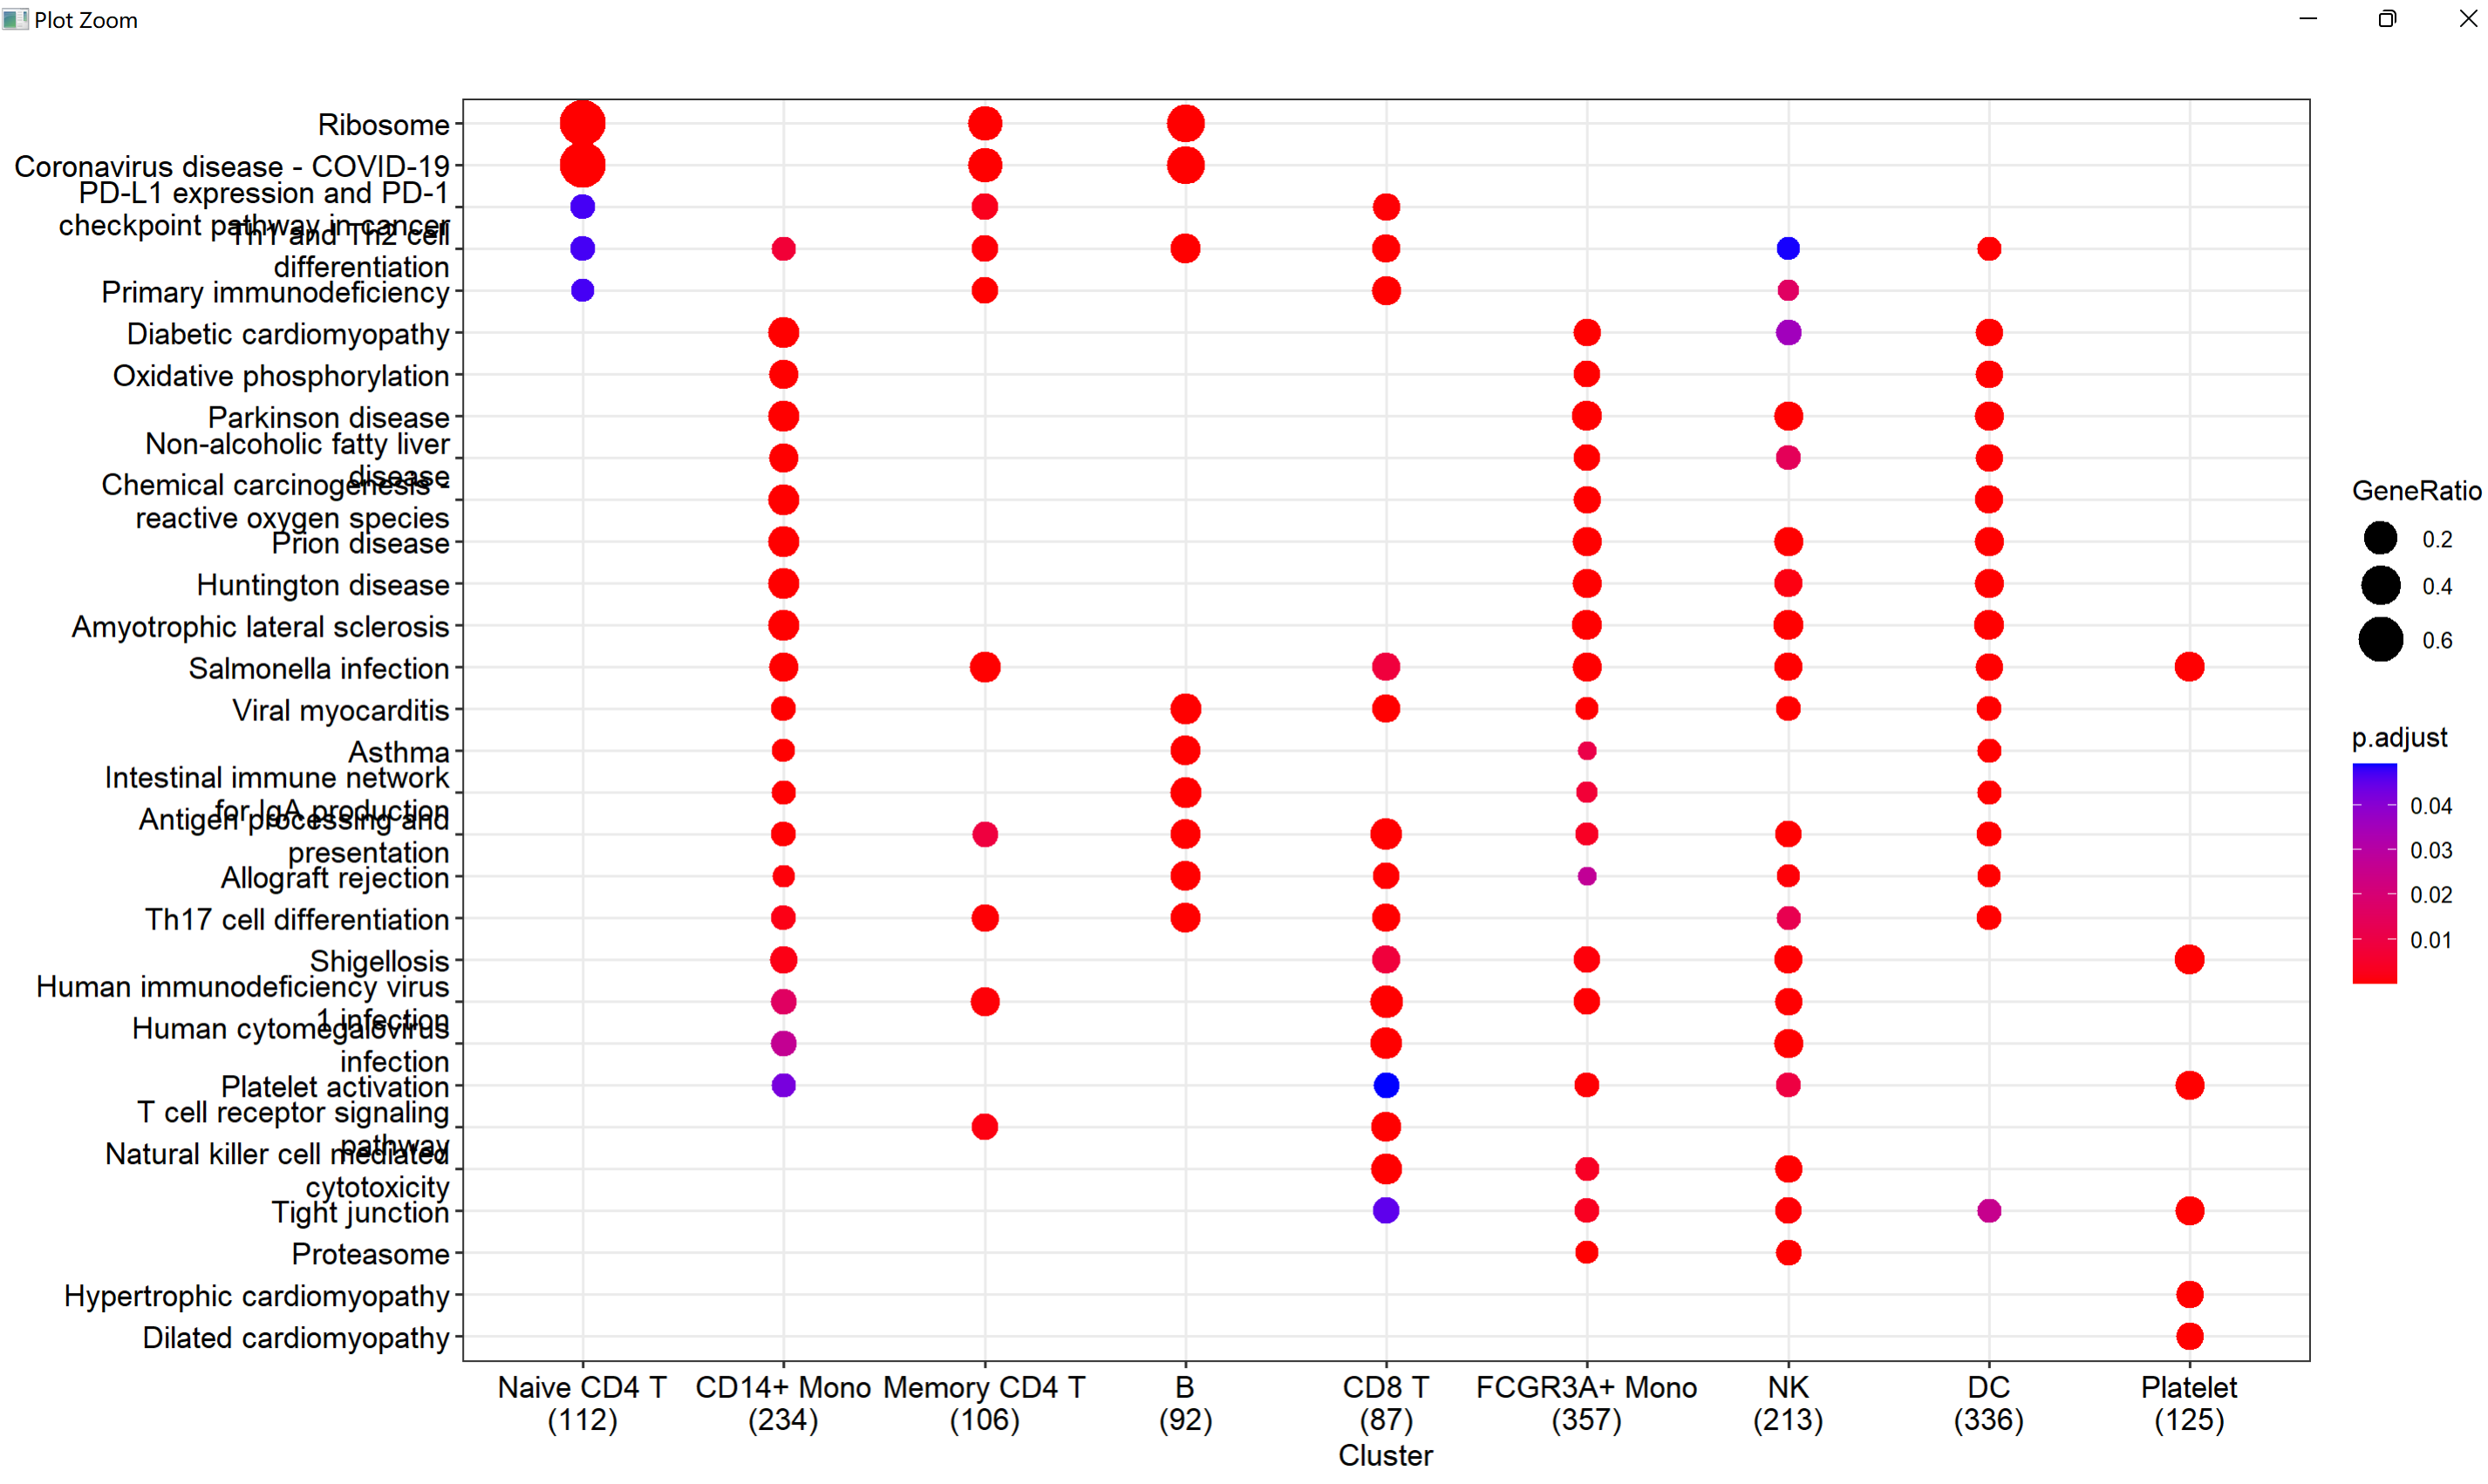Click the 'GeneRatio' legend title
This screenshot has height=1484, width=2488.
2416,491
